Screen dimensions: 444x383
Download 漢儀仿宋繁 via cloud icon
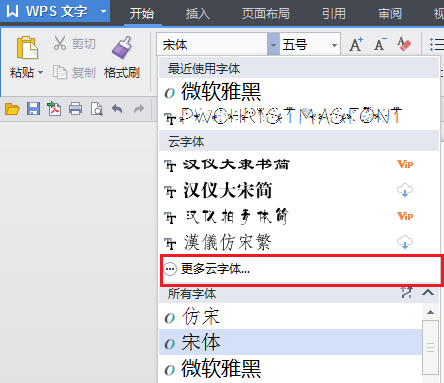click(x=405, y=242)
